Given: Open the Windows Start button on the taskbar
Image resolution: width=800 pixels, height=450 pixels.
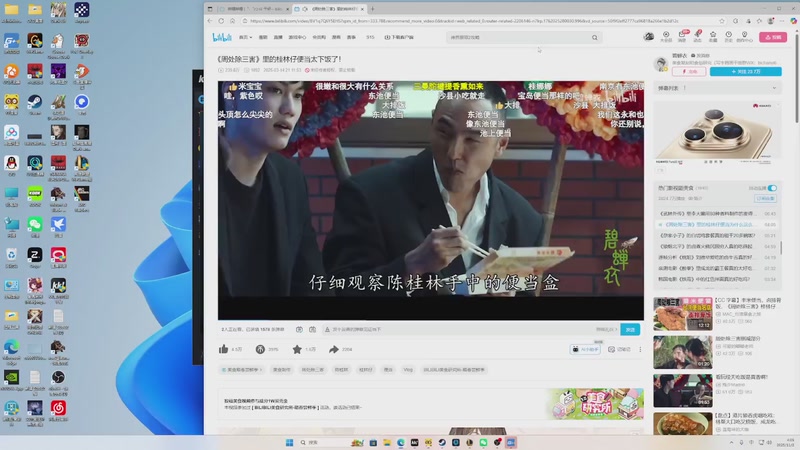Looking at the screenshot, I should point(289,442).
